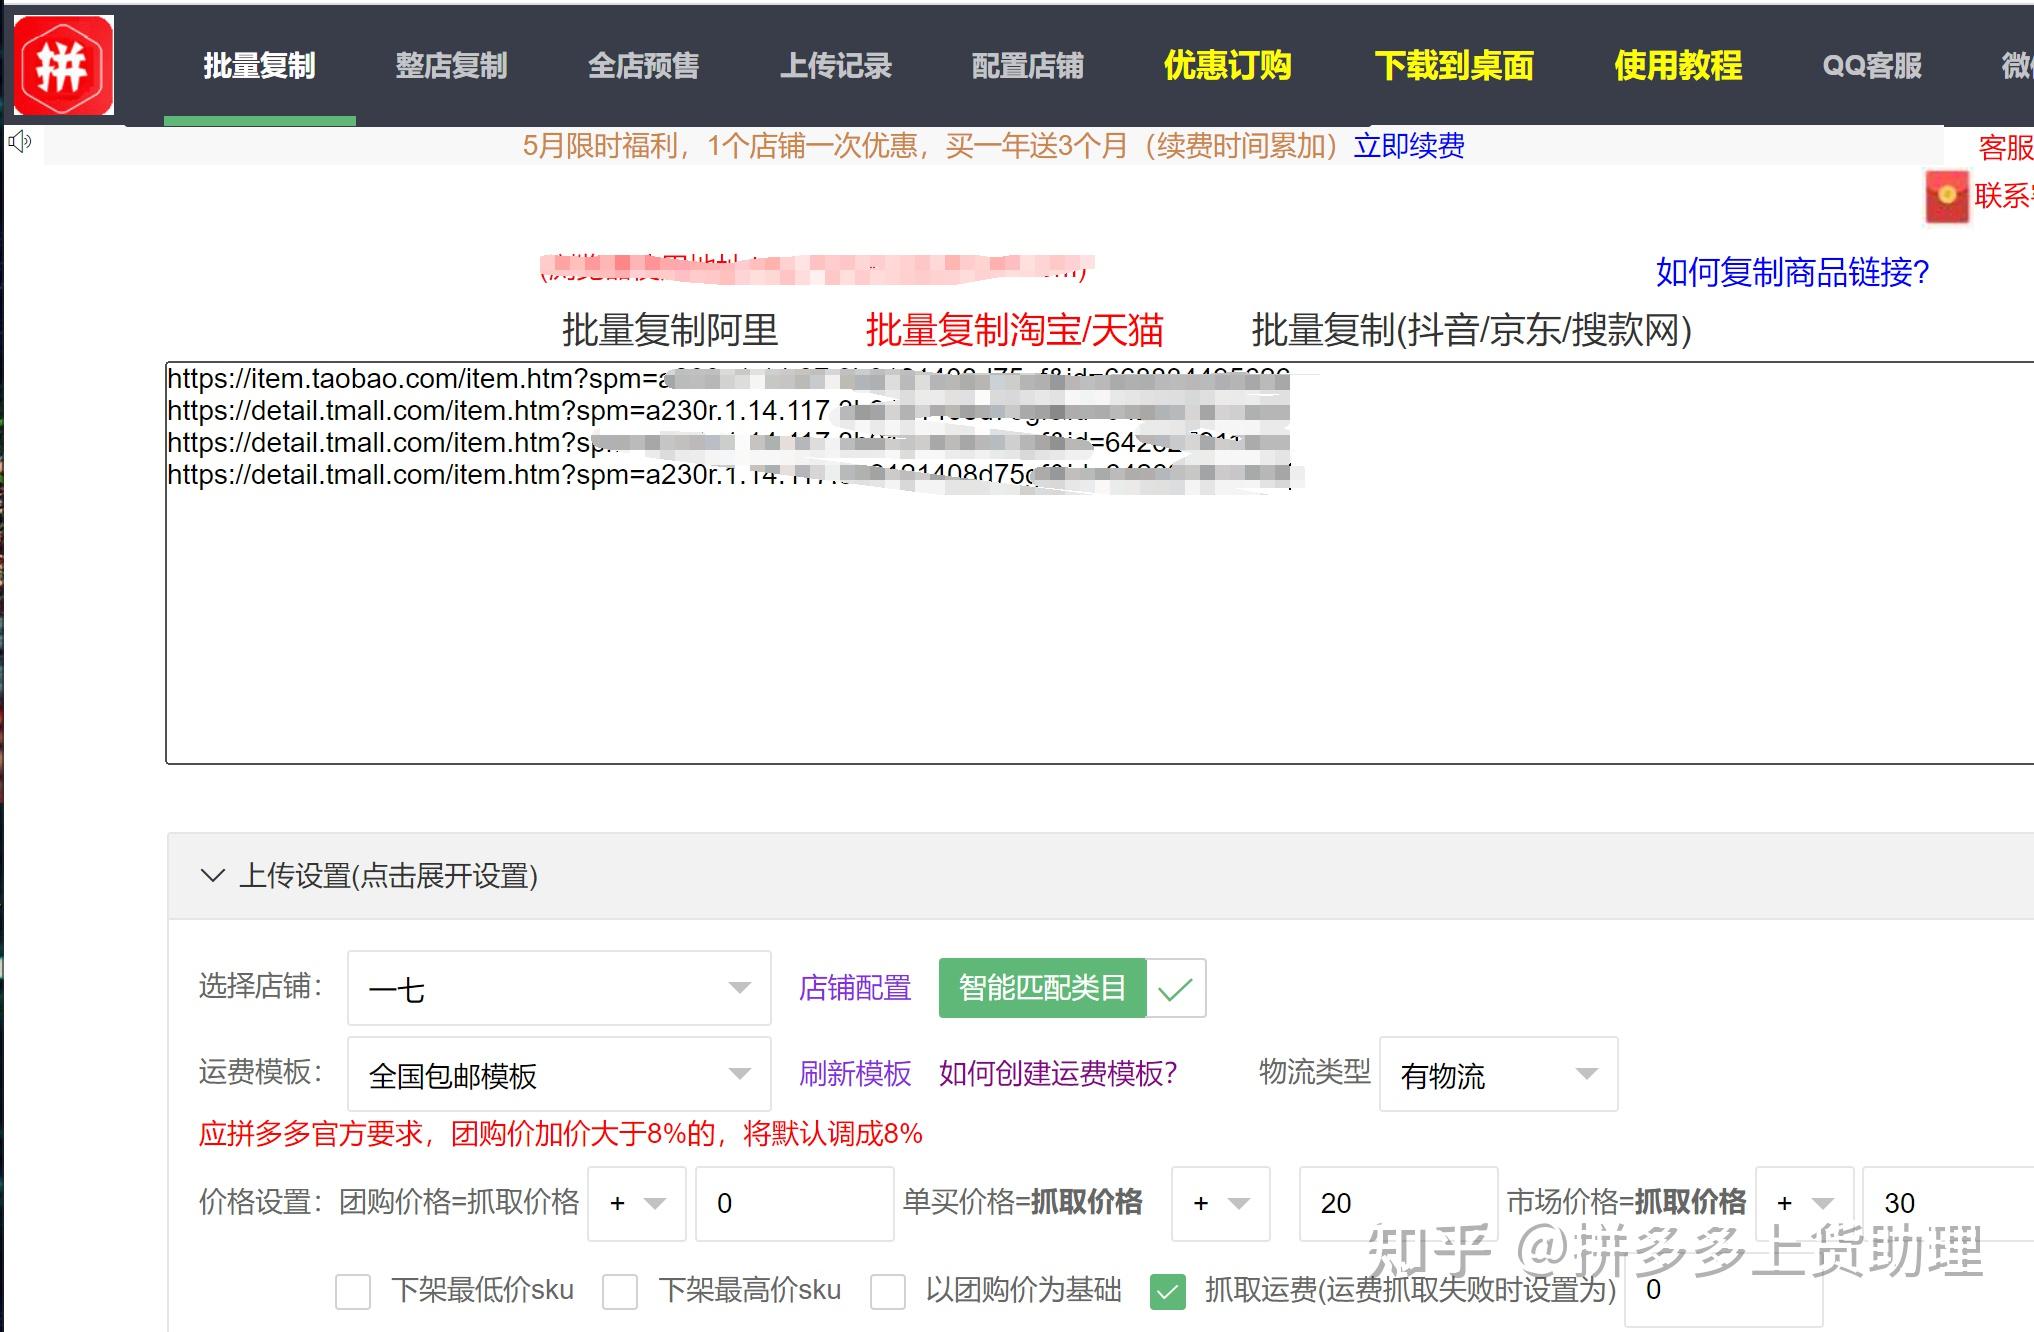The width and height of the screenshot is (2034, 1332).
Task: Click the shipping fee fallback field 0
Action: [x=1724, y=1290]
